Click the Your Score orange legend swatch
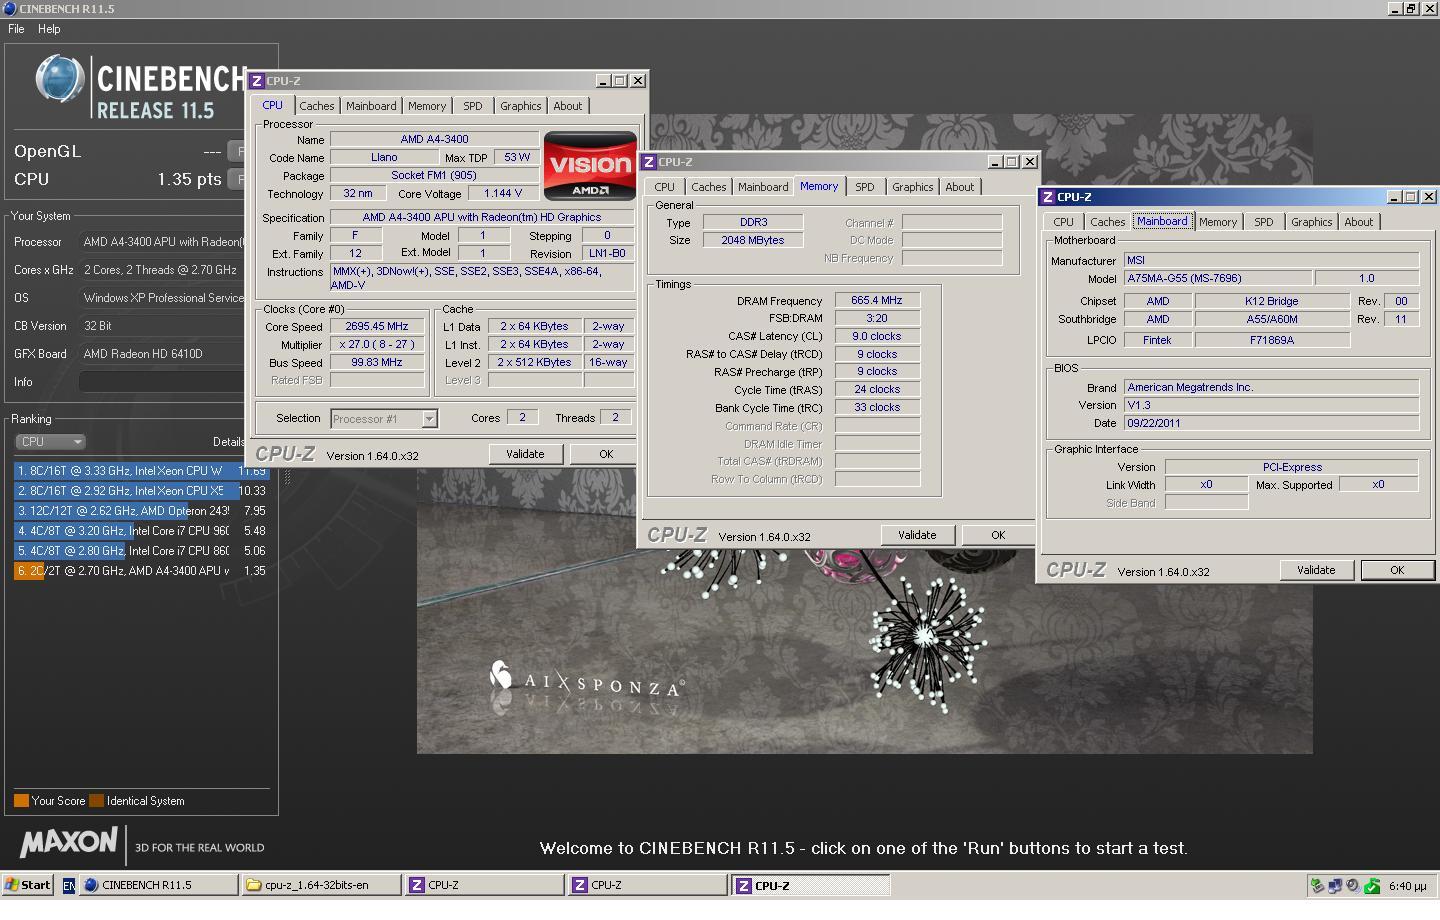The width and height of the screenshot is (1440, 920). point(21,801)
